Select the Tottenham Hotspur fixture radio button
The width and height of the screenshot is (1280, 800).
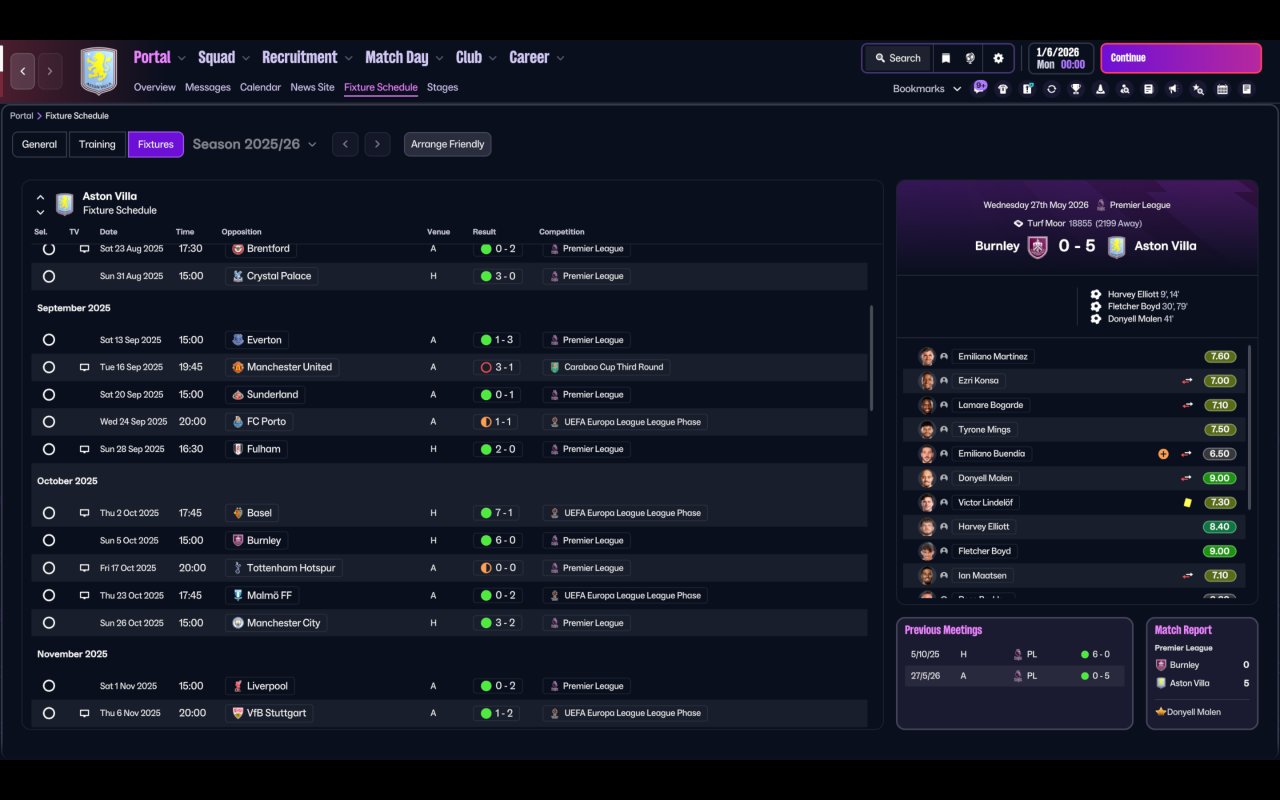(x=49, y=568)
